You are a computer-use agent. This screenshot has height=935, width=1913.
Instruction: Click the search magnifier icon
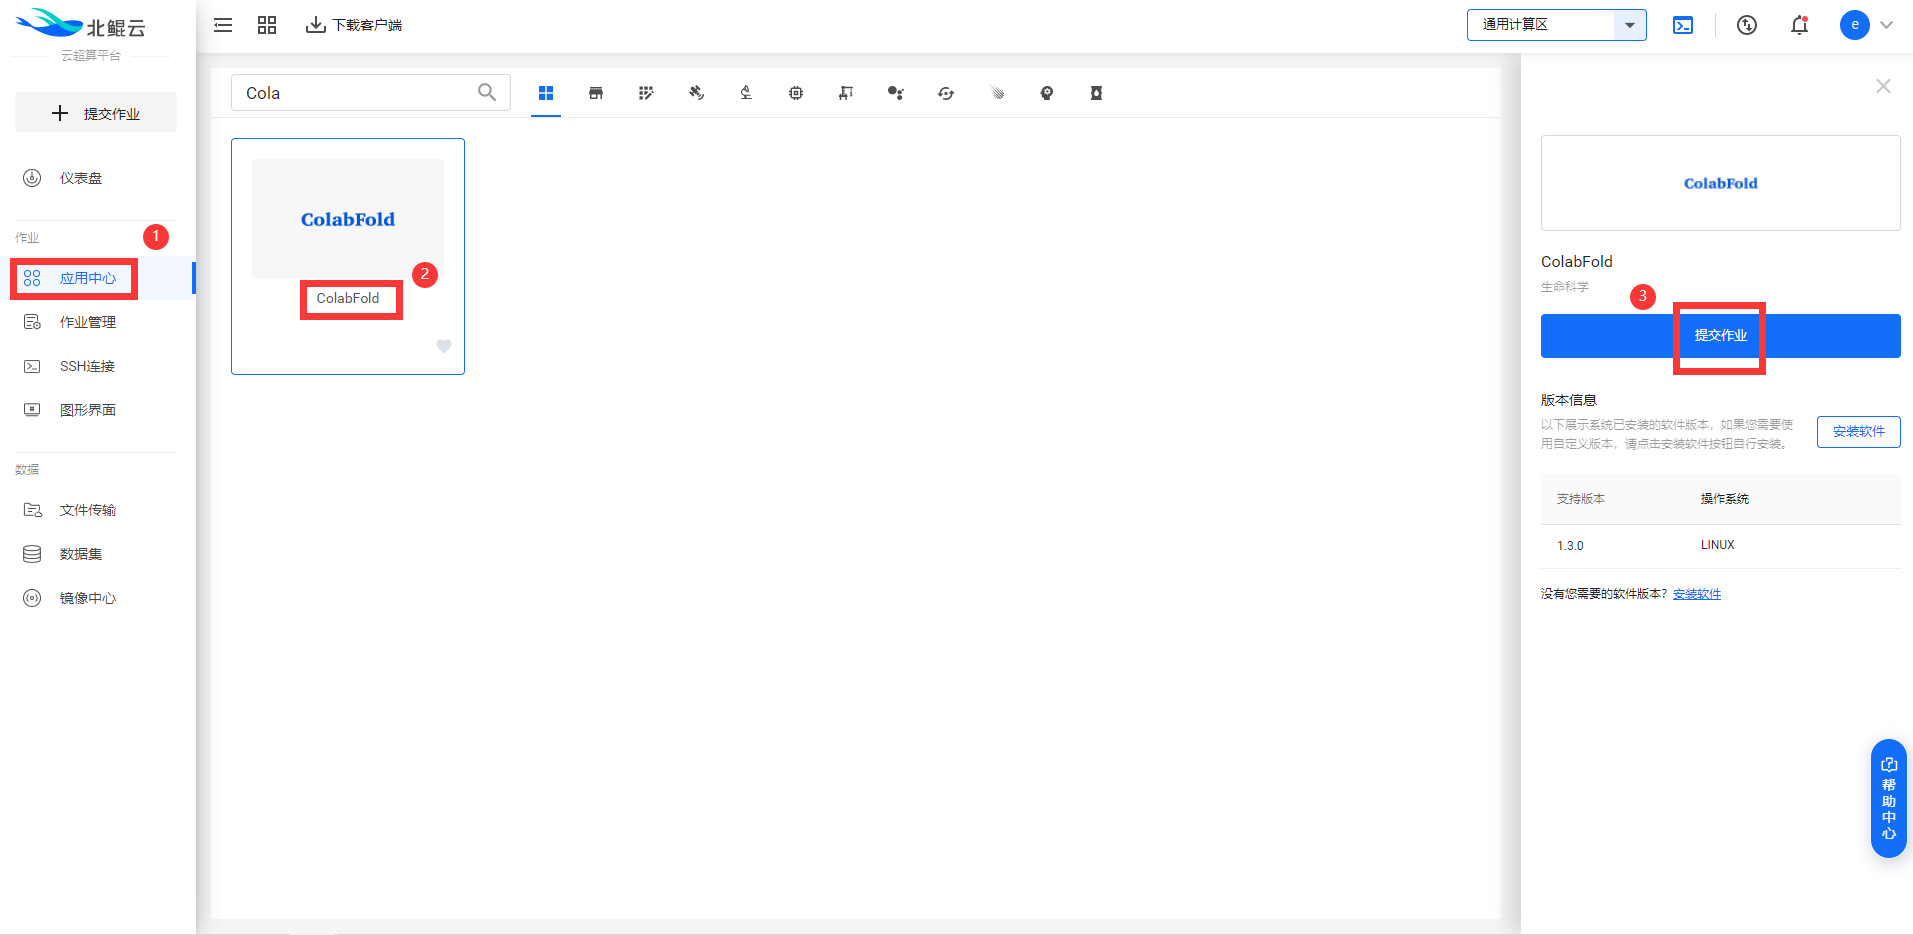click(487, 92)
